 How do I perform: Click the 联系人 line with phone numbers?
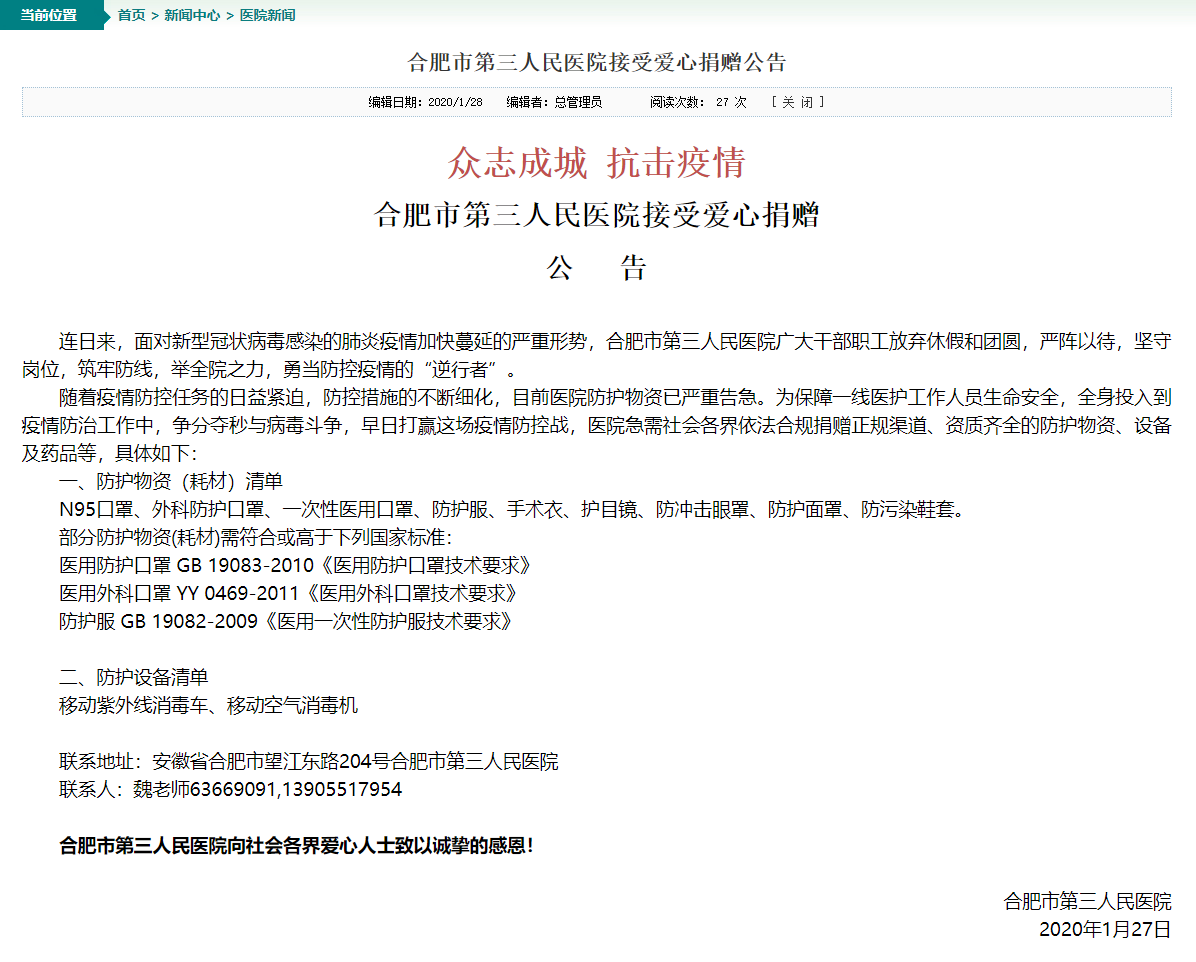point(230,790)
